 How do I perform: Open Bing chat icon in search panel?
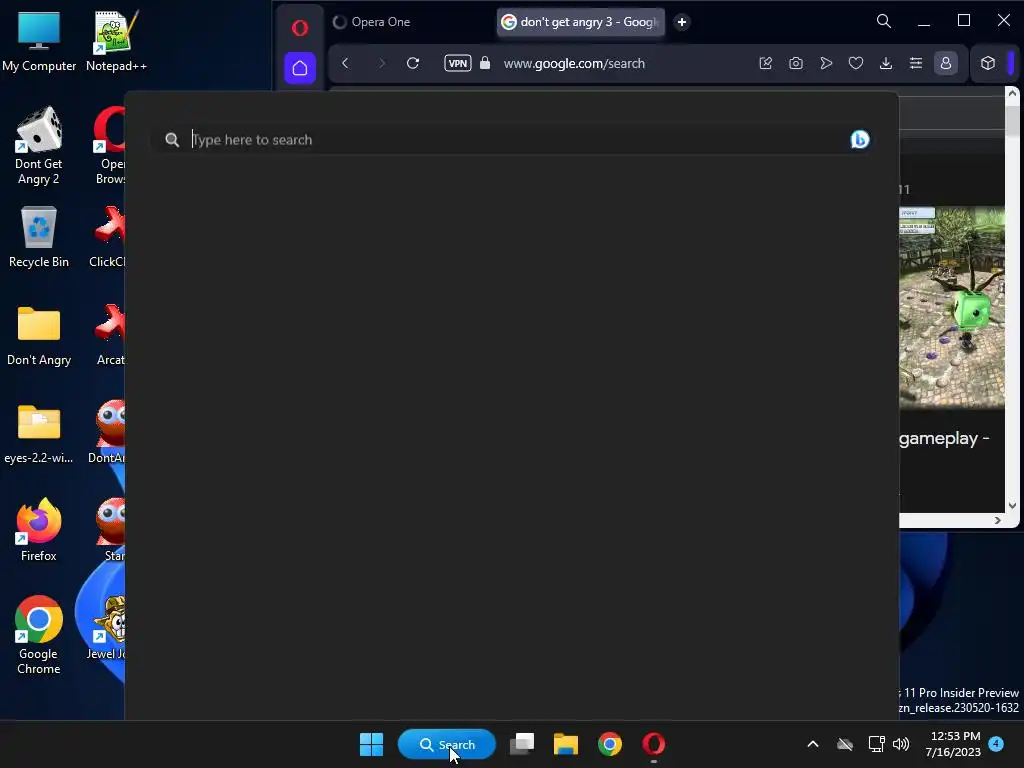pyautogui.click(x=859, y=139)
